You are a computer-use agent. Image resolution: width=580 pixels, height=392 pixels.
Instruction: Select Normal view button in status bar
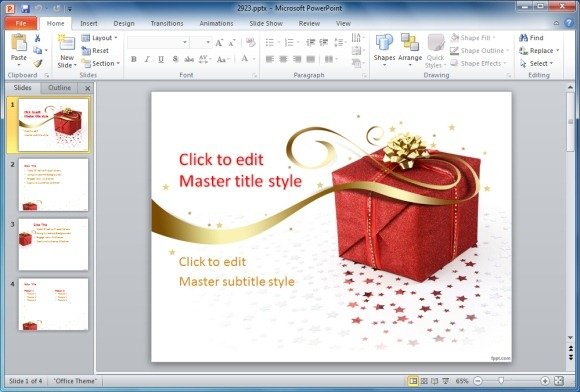413,381
